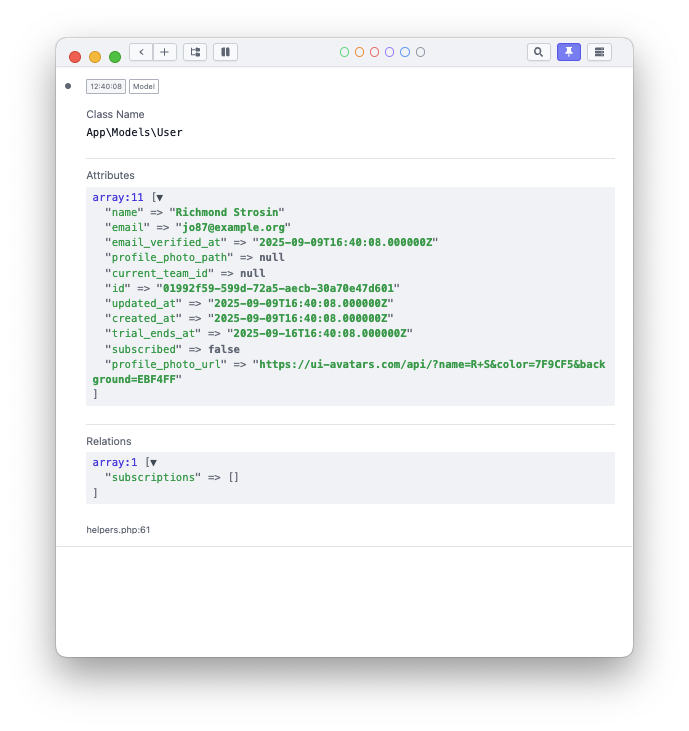Click the ui-avatars.com profile photo URL
Viewport: 689px width, 731px height.
point(349,372)
